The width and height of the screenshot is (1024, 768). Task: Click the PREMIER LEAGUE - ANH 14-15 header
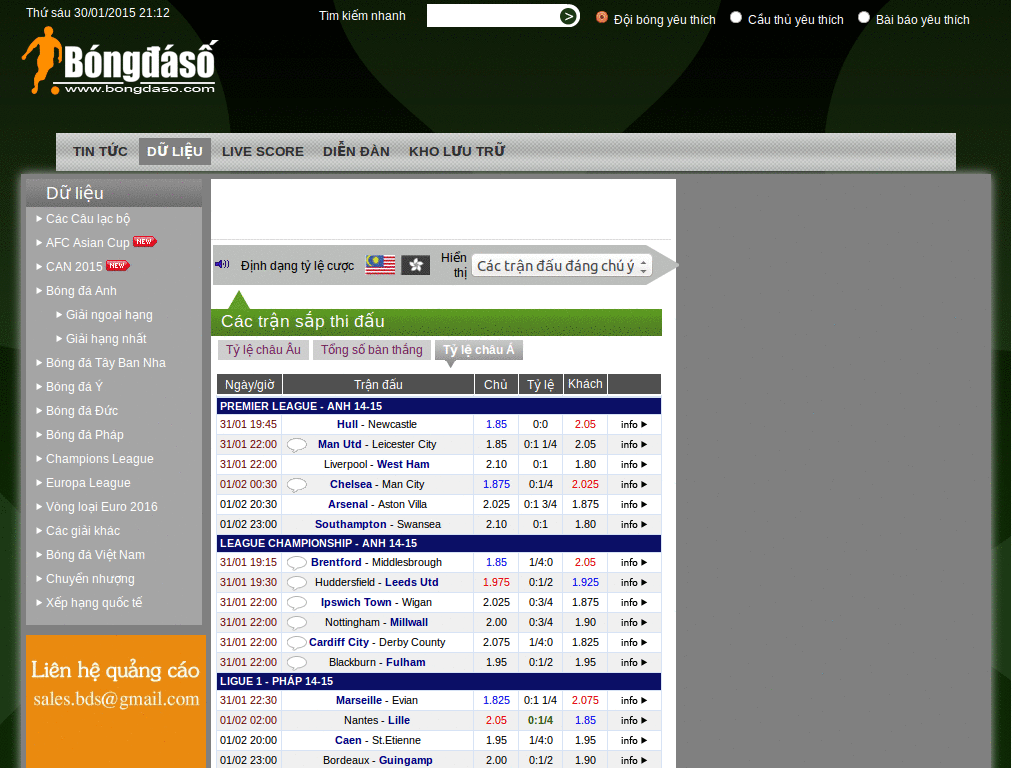pyautogui.click(x=438, y=406)
